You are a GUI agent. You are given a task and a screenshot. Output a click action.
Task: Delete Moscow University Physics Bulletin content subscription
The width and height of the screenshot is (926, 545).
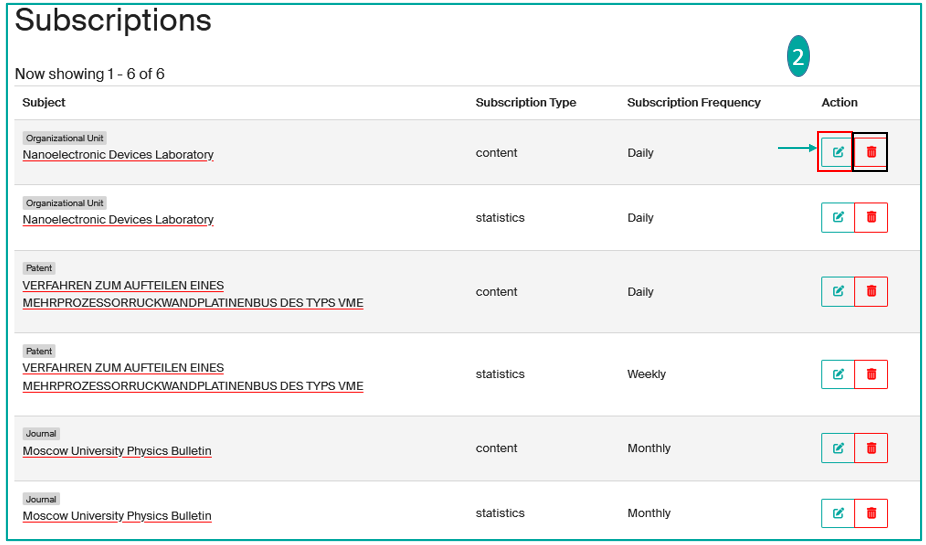pyautogui.click(x=871, y=448)
